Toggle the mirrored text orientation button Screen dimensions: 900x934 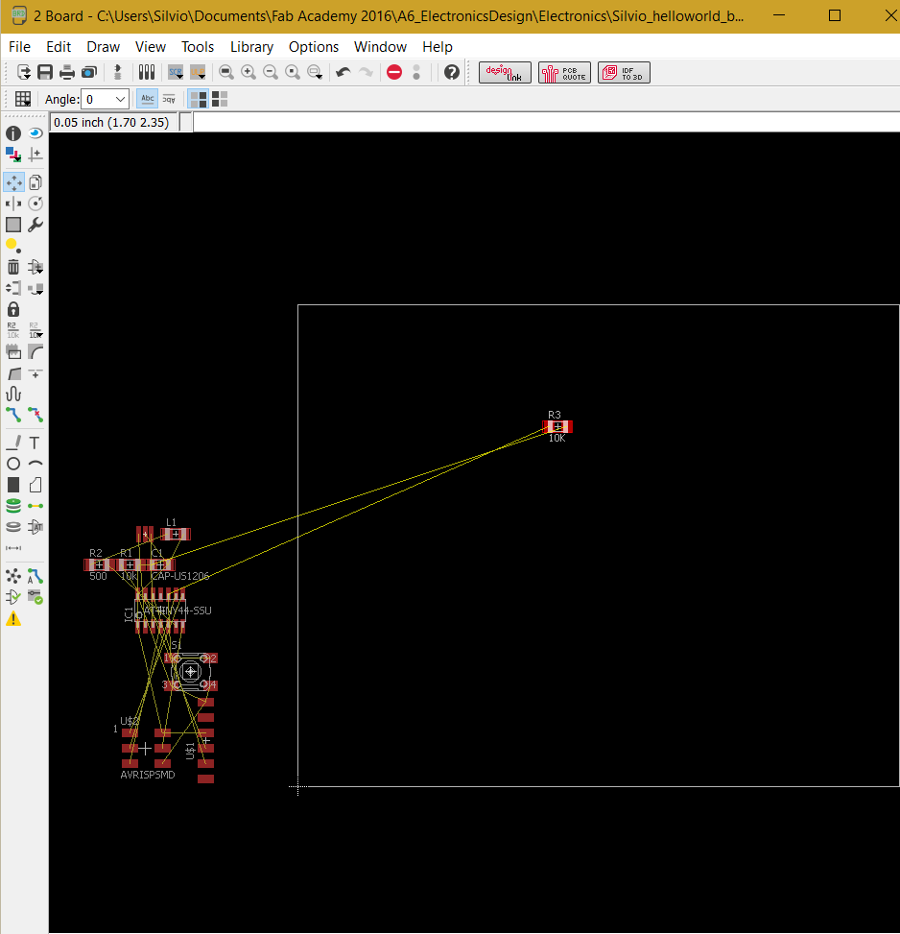coord(169,99)
